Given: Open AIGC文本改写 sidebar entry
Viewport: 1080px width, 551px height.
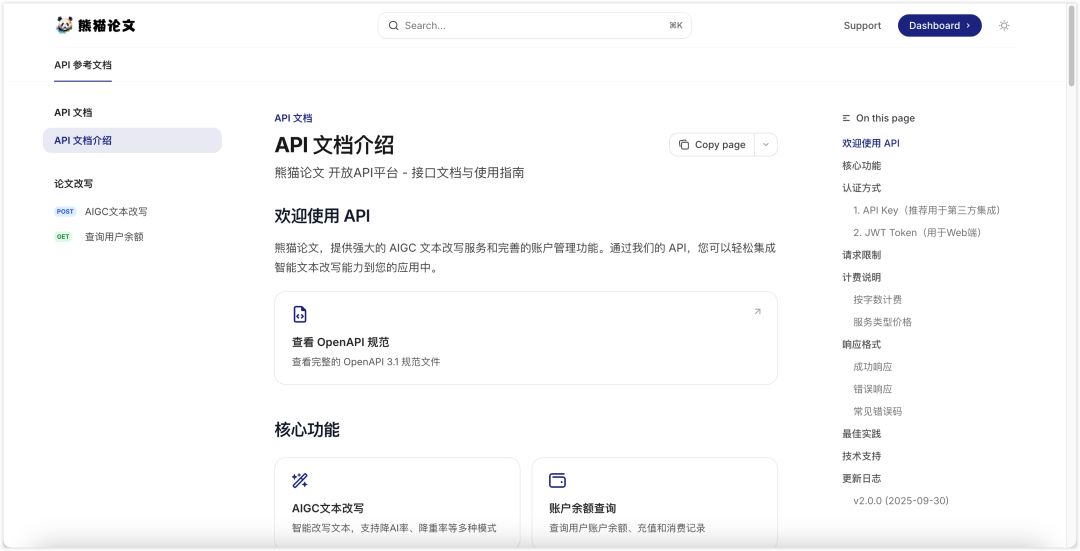Looking at the screenshot, I should pyautogui.click(x=116, y=211).
